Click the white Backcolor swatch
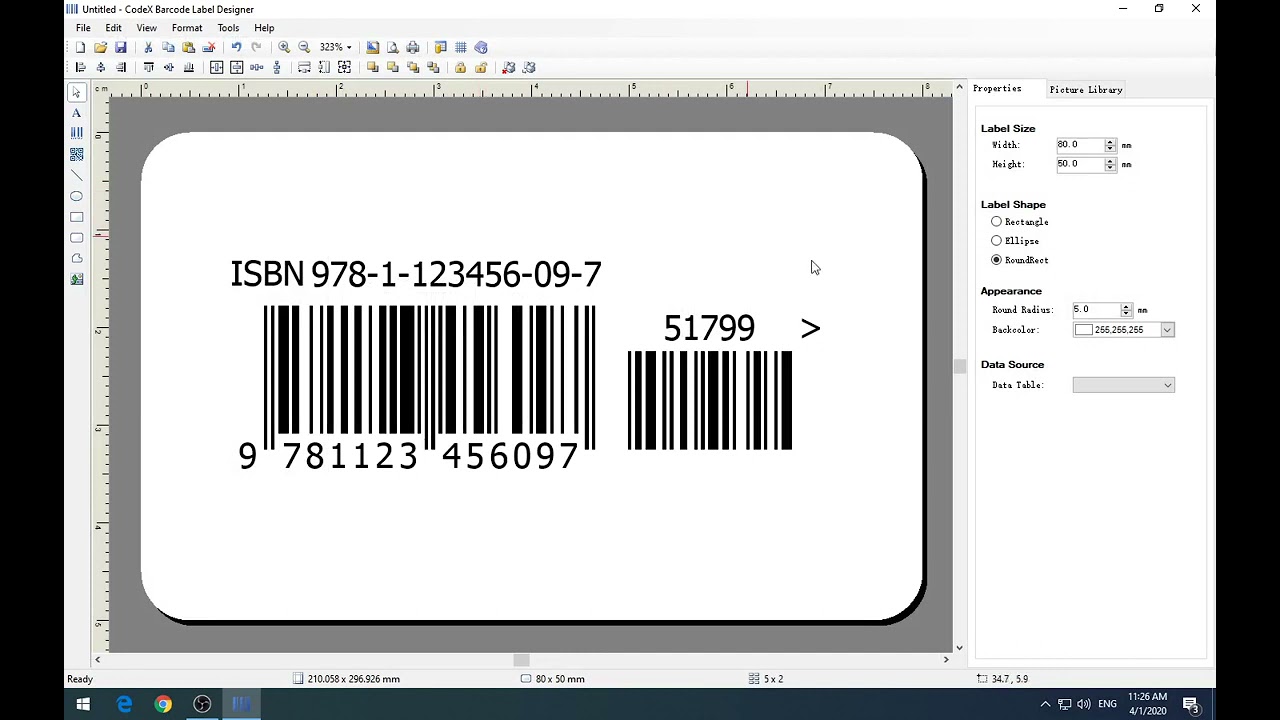 [x=1084, y=330]
